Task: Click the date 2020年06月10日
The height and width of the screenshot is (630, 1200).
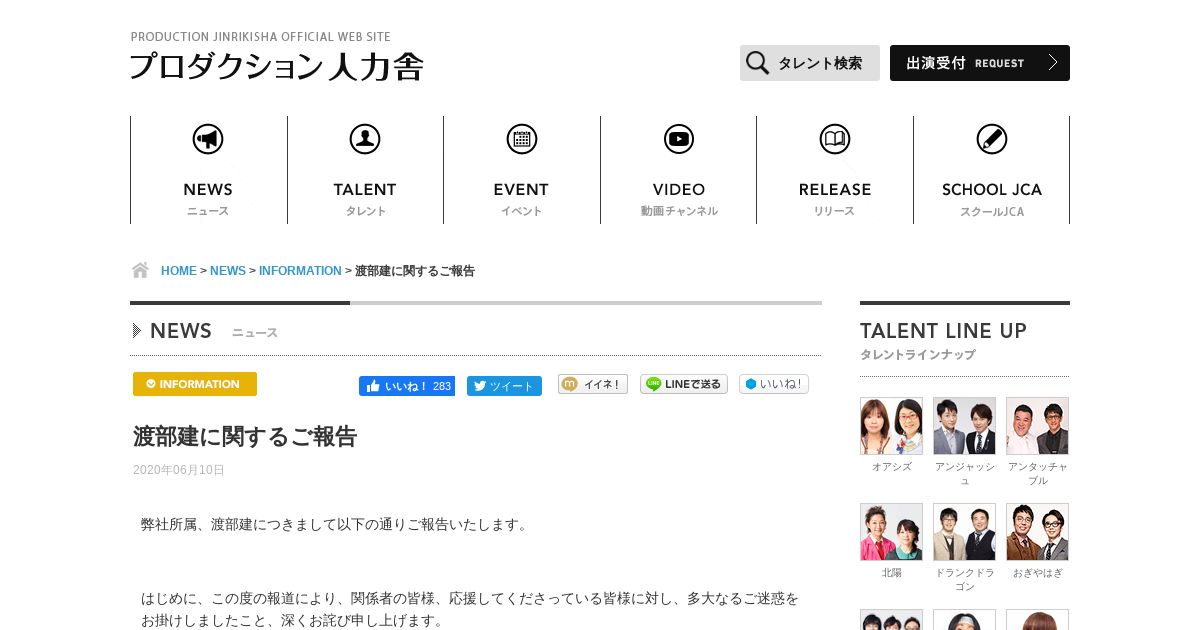Action: tap(179, 470)
